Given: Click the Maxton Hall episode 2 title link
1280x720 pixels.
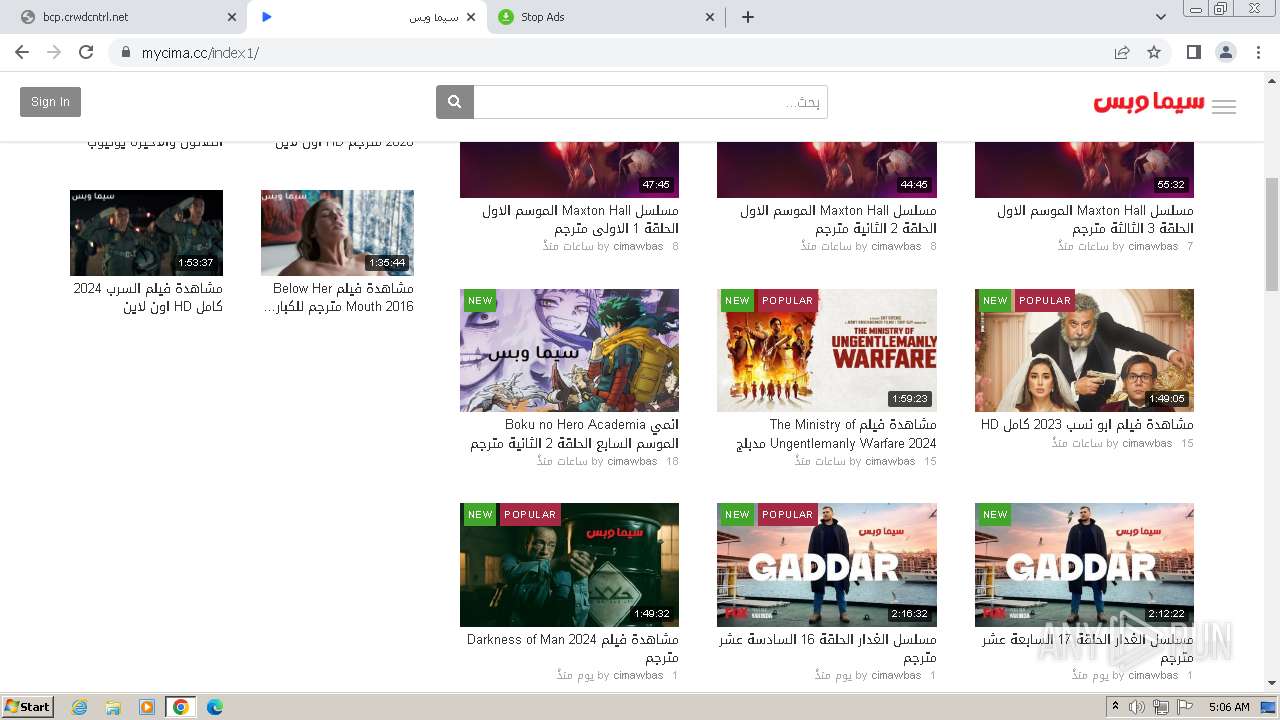Looking at the screenshot, I should (x=838, y=220).
